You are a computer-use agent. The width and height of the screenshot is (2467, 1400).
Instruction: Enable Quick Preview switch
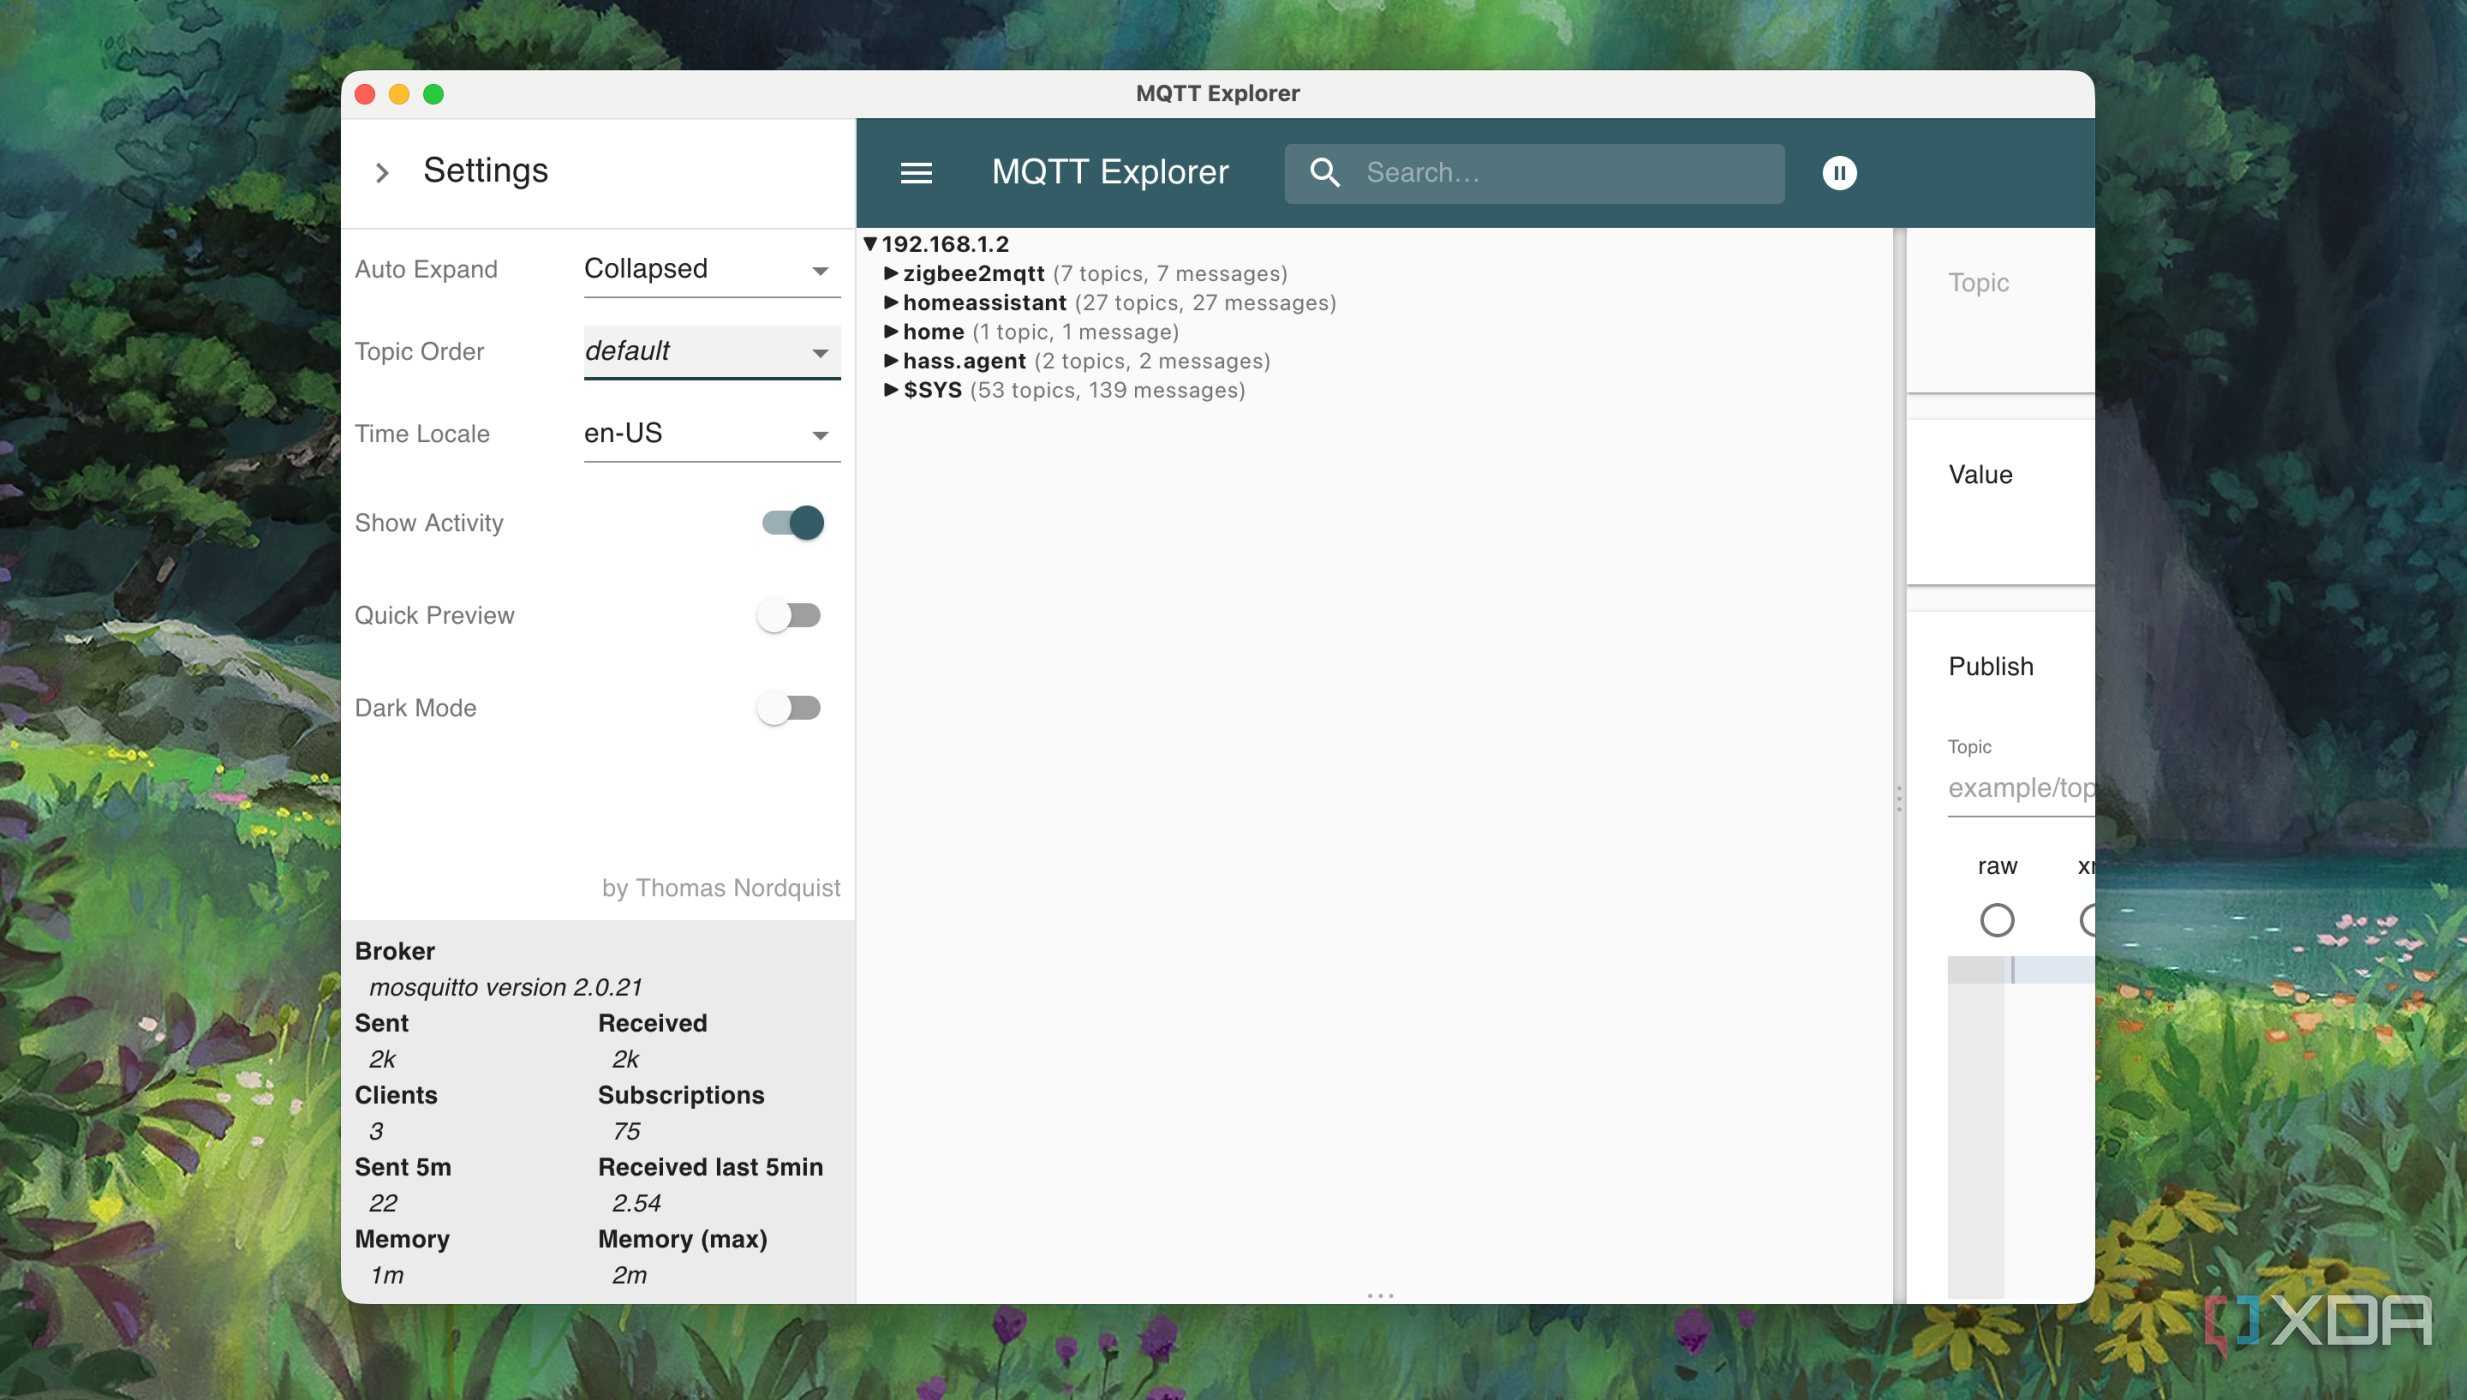[789, 615]
